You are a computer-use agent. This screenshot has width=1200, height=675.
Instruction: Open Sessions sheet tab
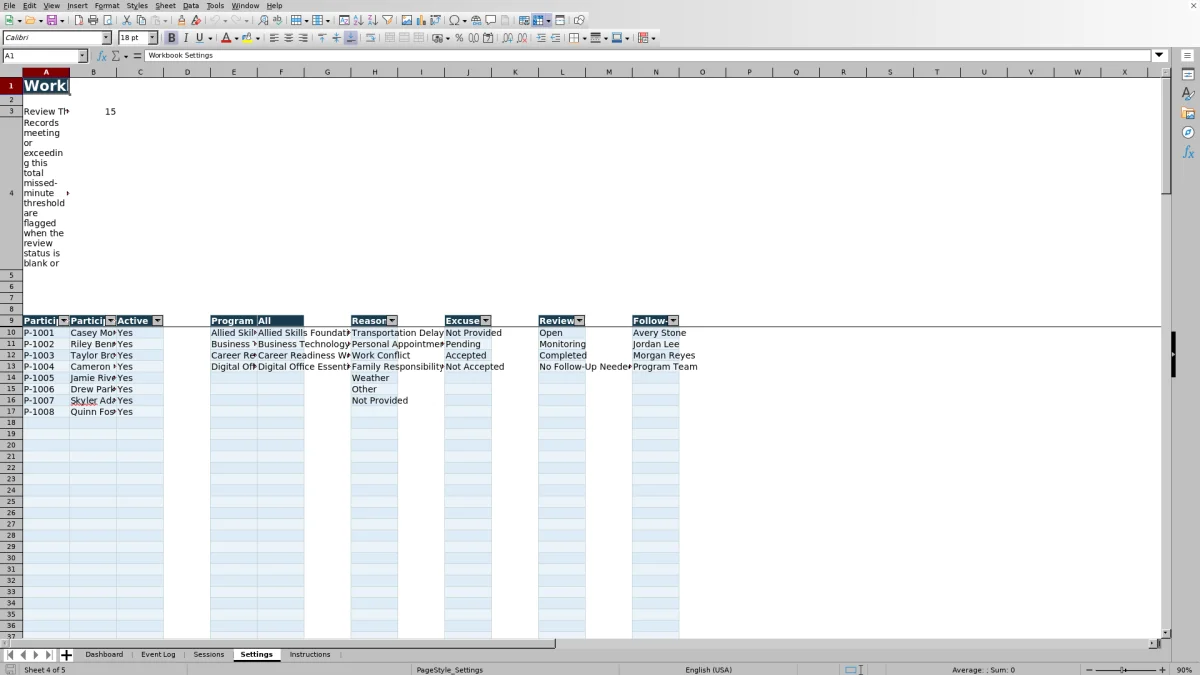[209, 654]
